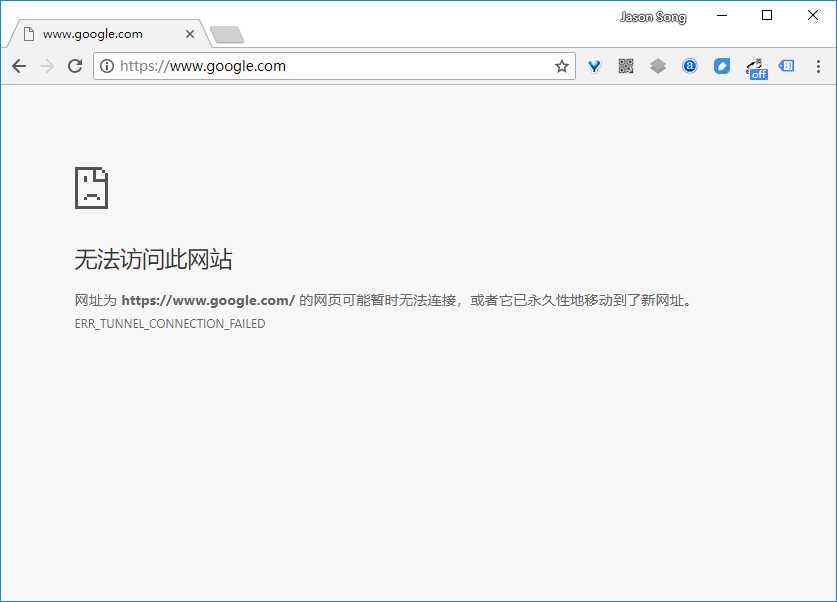Maximize the browser window
This screenshot has width=837, height=602.
point(767,15)
